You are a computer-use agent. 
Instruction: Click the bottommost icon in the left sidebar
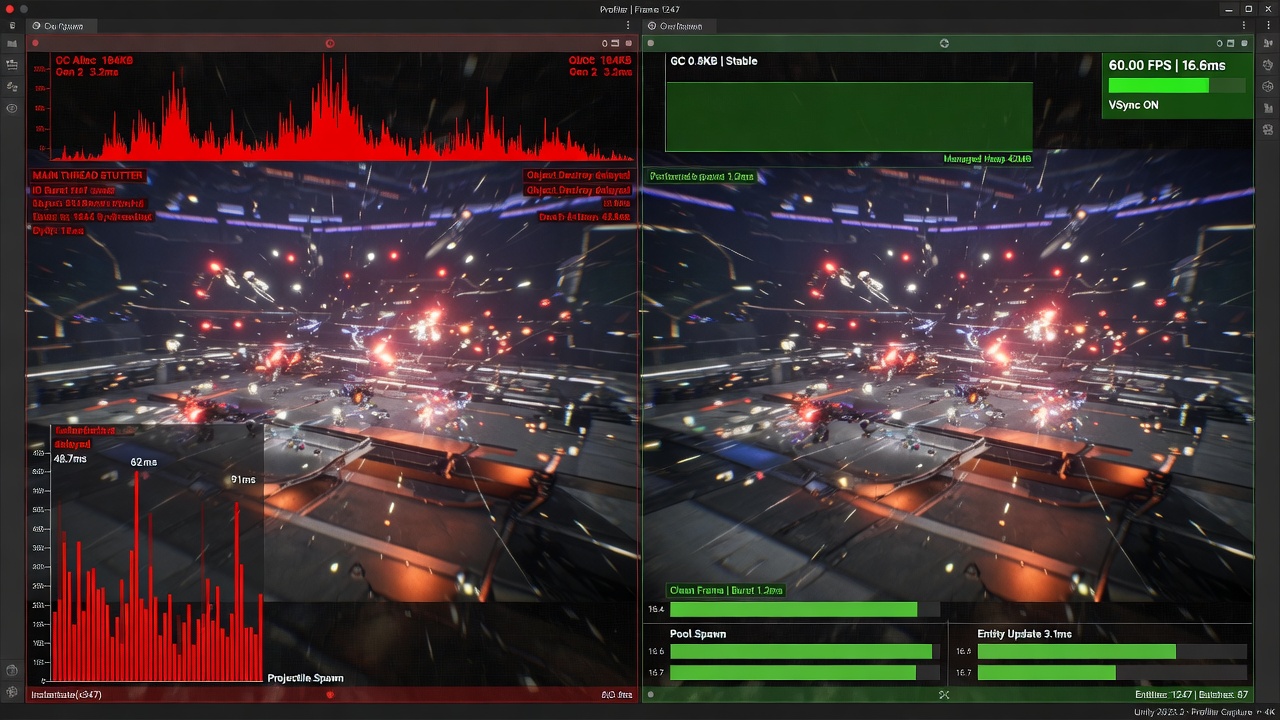pos(12,692)
